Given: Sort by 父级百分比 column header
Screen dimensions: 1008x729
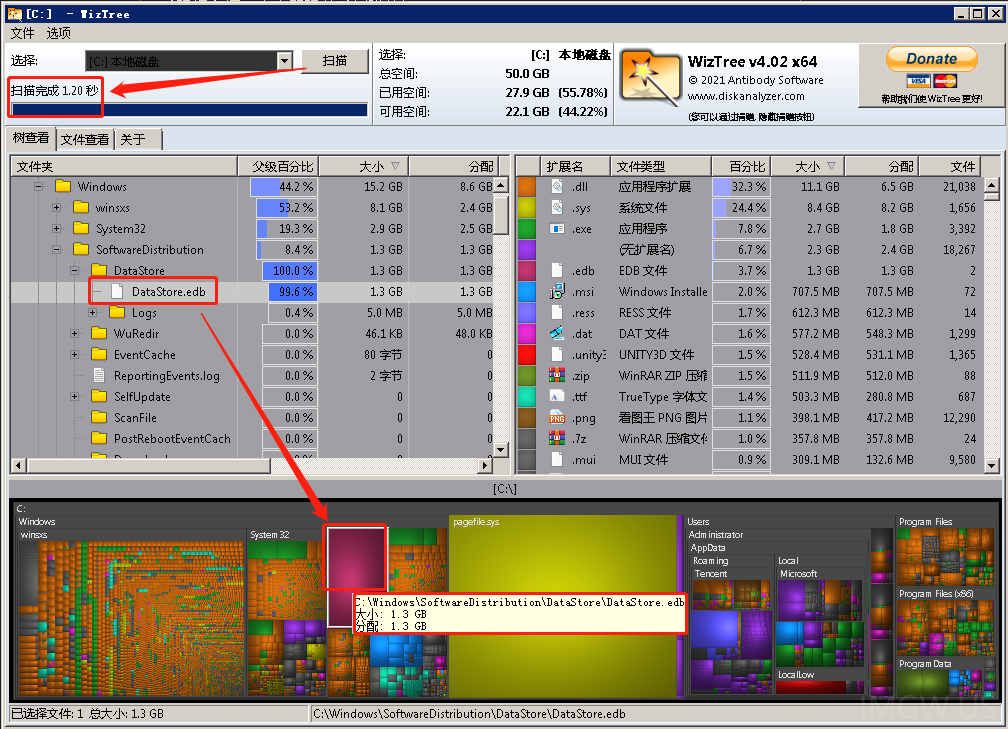Looking at the screenshot, I should pos(278,166).
